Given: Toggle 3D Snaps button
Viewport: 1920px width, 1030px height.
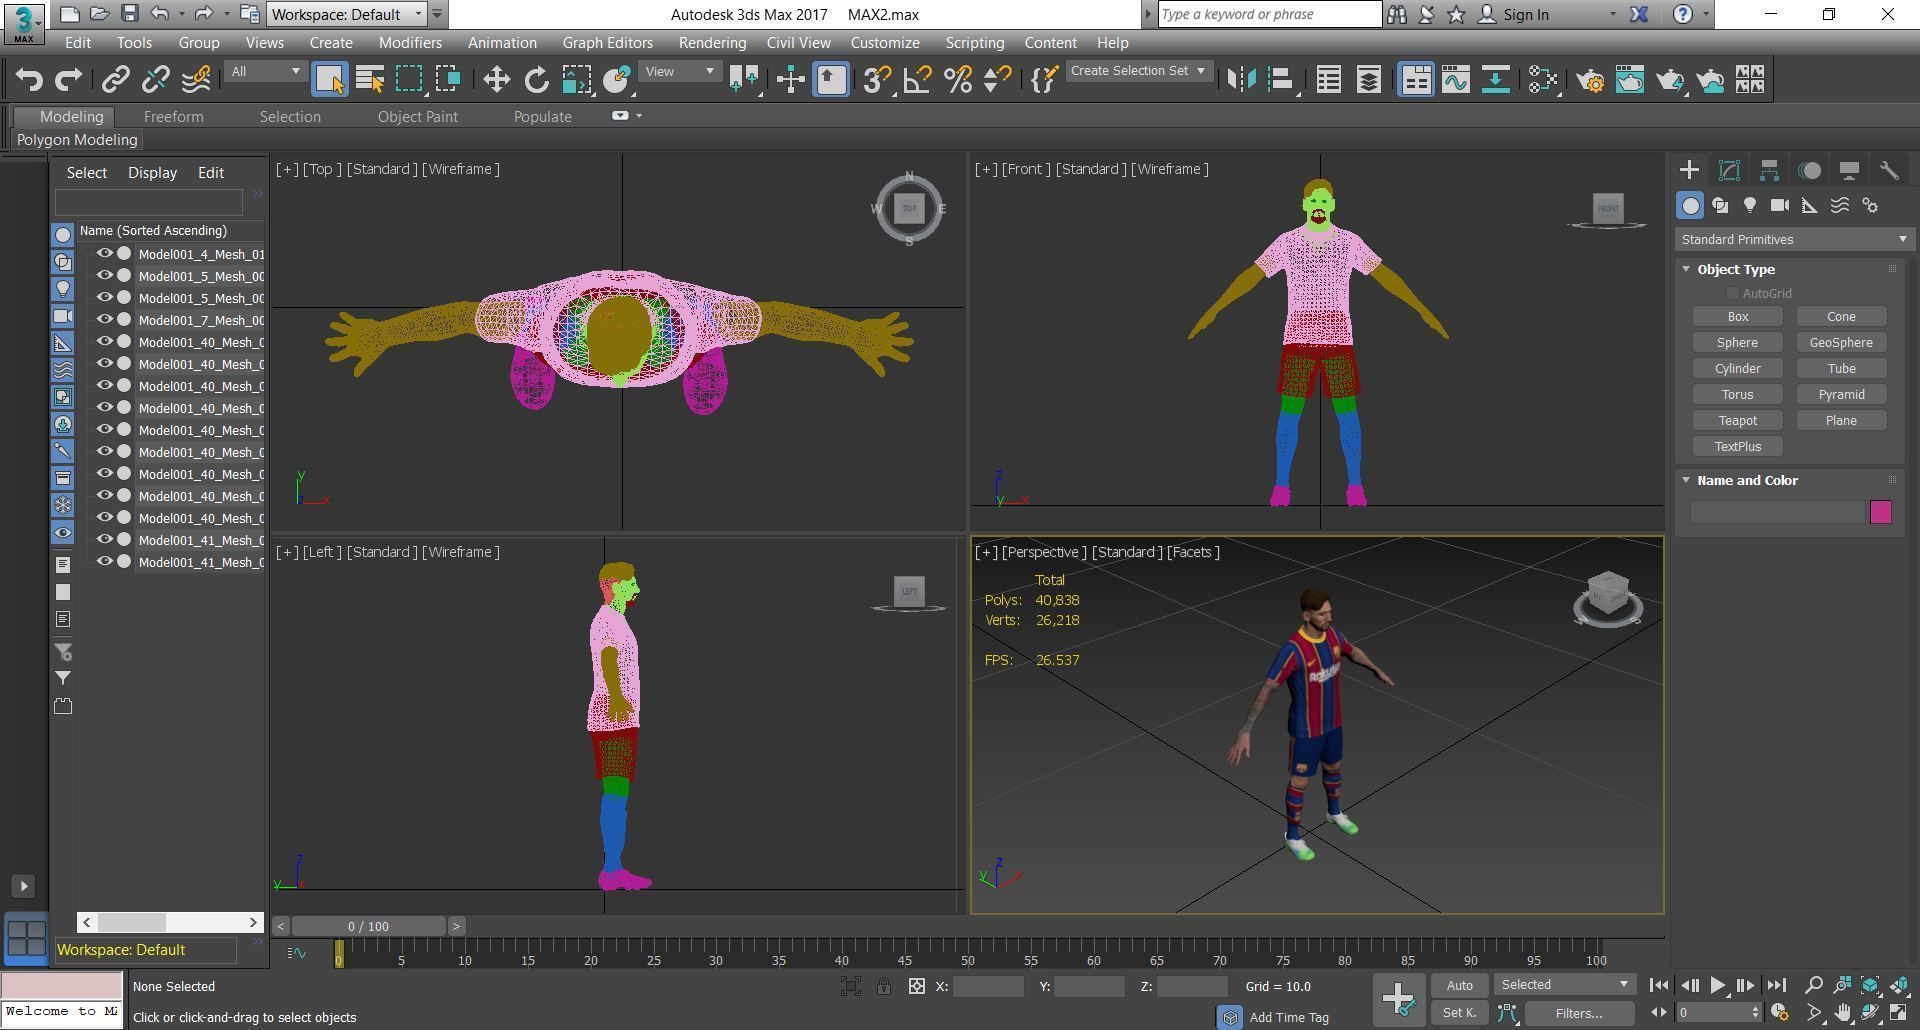Looking at the screenshot, I should pos(877,79).
